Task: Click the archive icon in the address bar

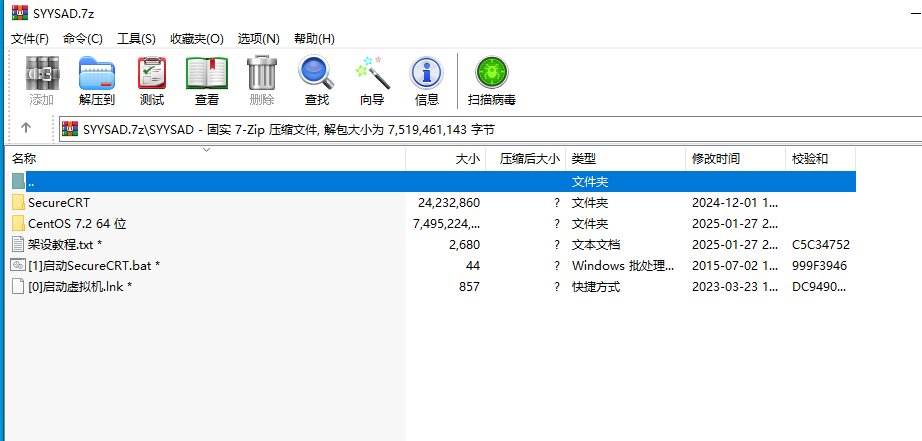Action: (71, 129)
